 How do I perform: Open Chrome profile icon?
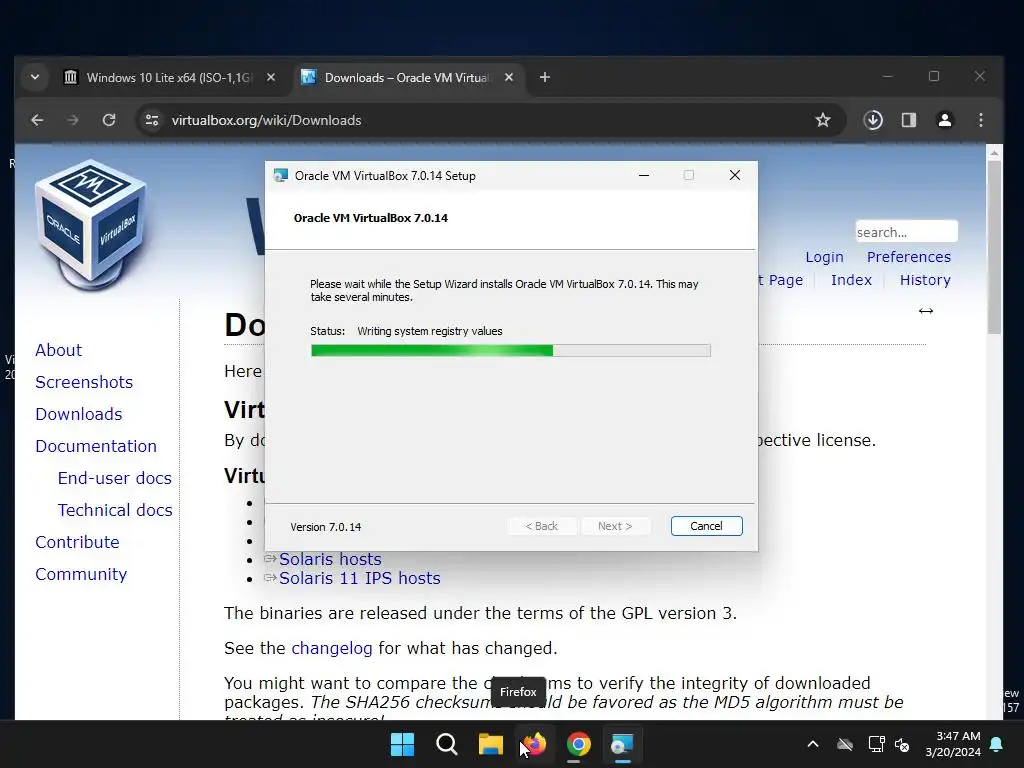[945, 120]
